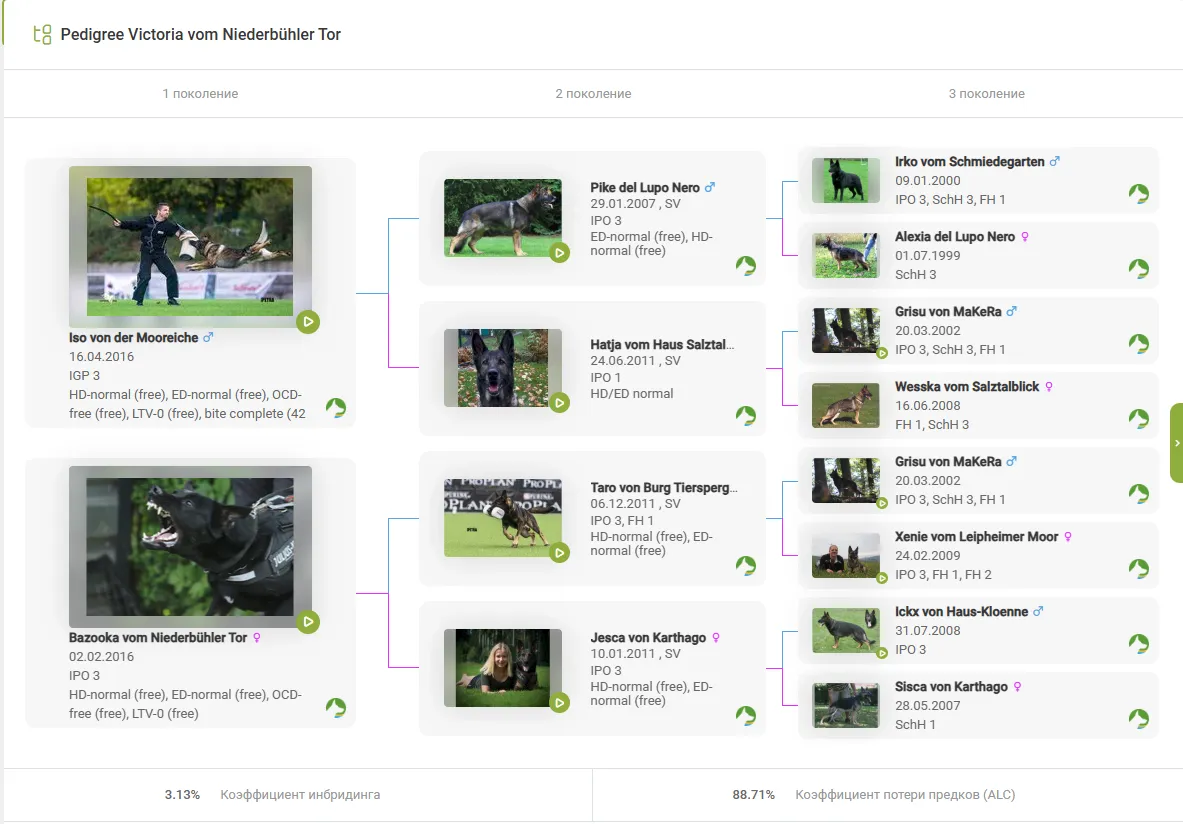The image size is (1183, 824).
Task: Open green pedigree icon for Hatja vom Haus Salztalblick
Action: pos(745,415)
